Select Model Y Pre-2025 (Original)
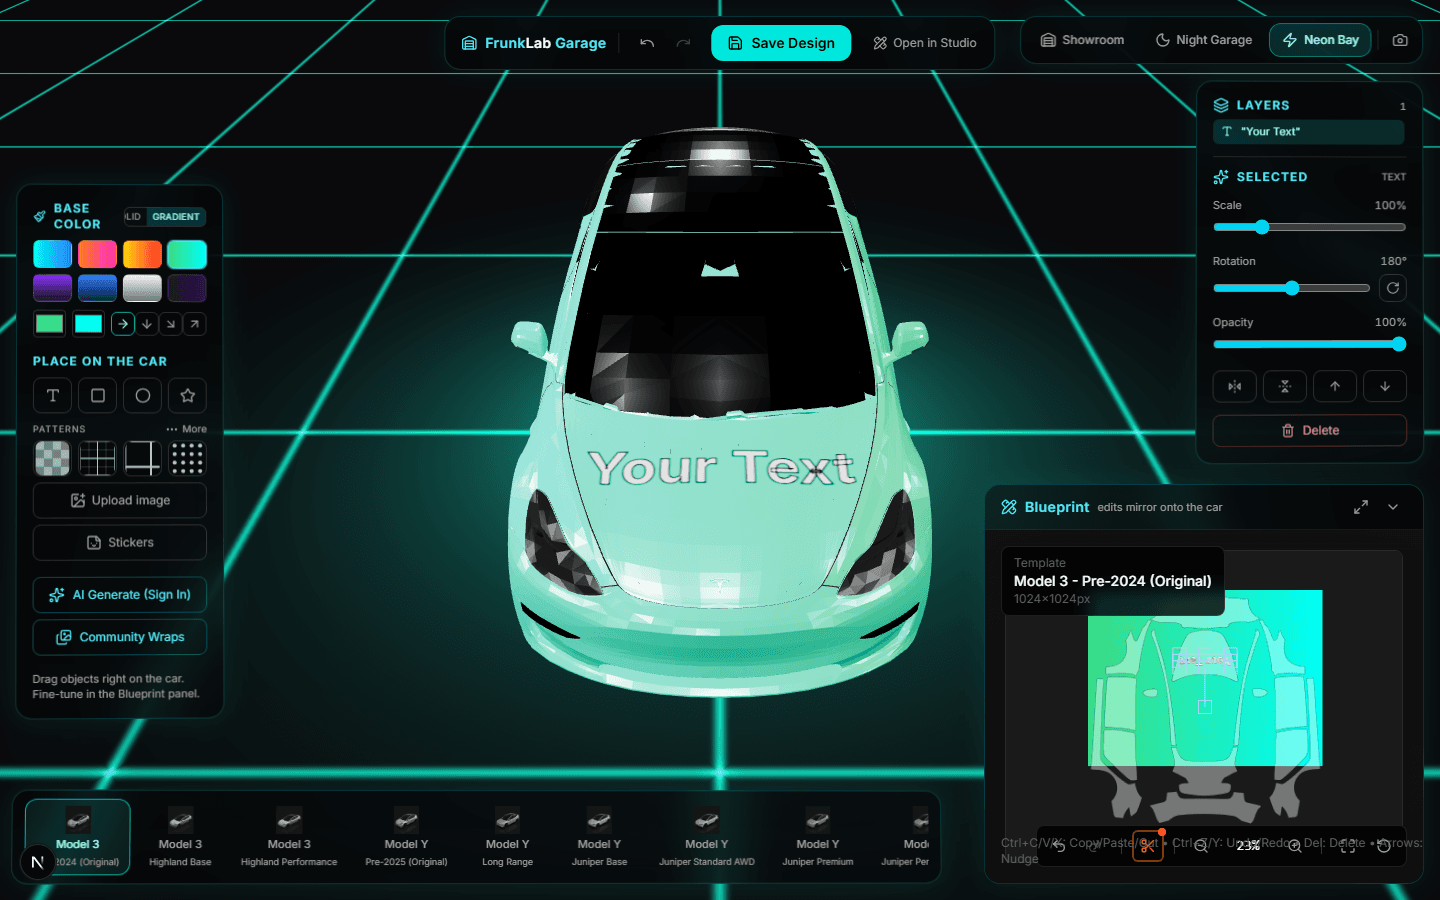 coord(406,837)
